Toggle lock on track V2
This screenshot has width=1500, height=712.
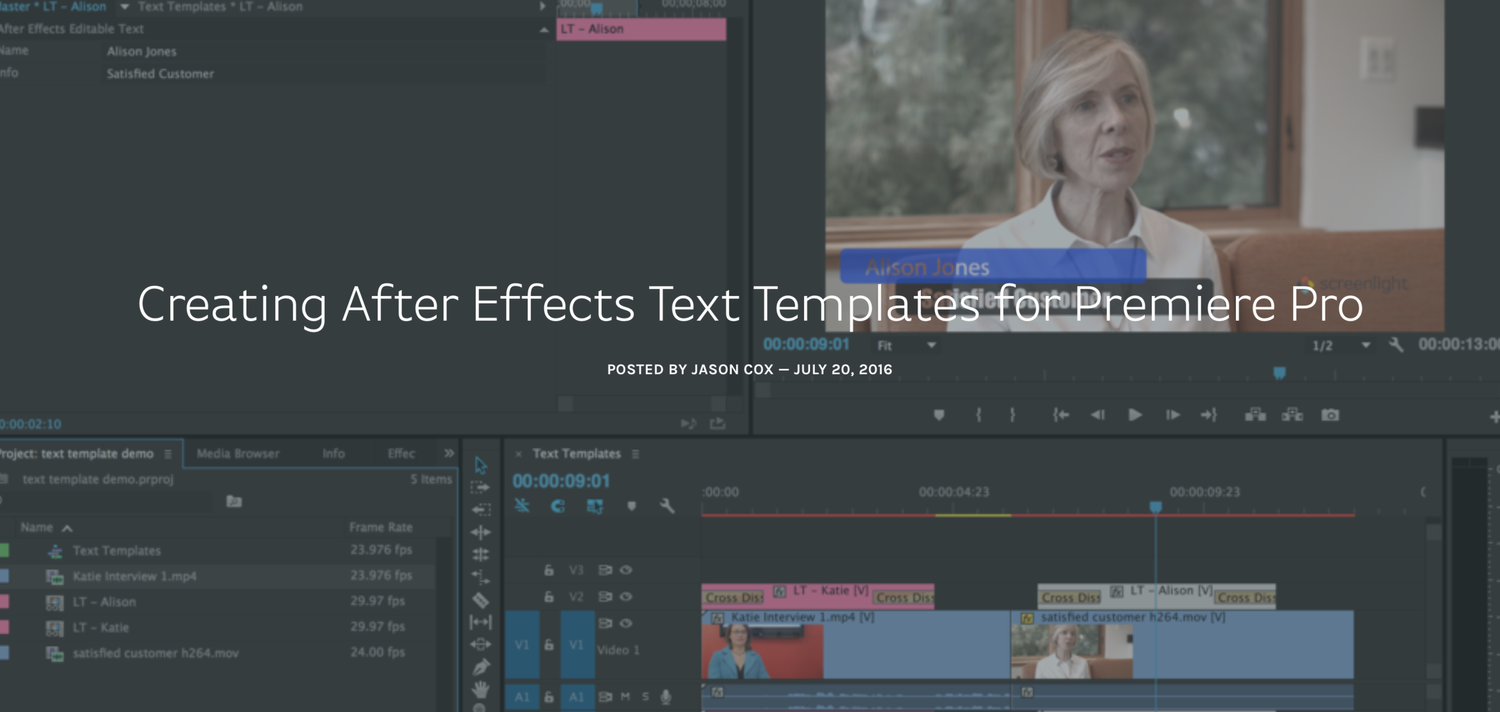tap(549, 597)
